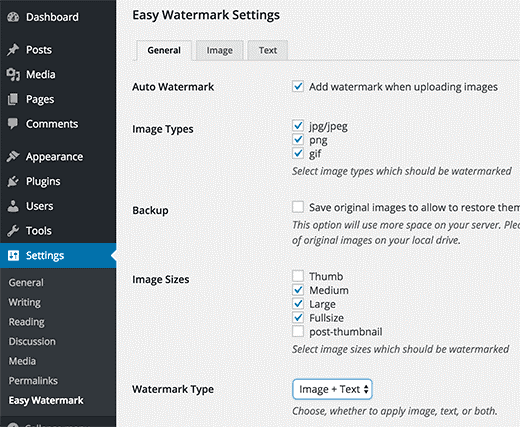The height and width of the screenshot is (427, 520).
Task: Check the post-thumbnail image size box
Action: (298, 331)
